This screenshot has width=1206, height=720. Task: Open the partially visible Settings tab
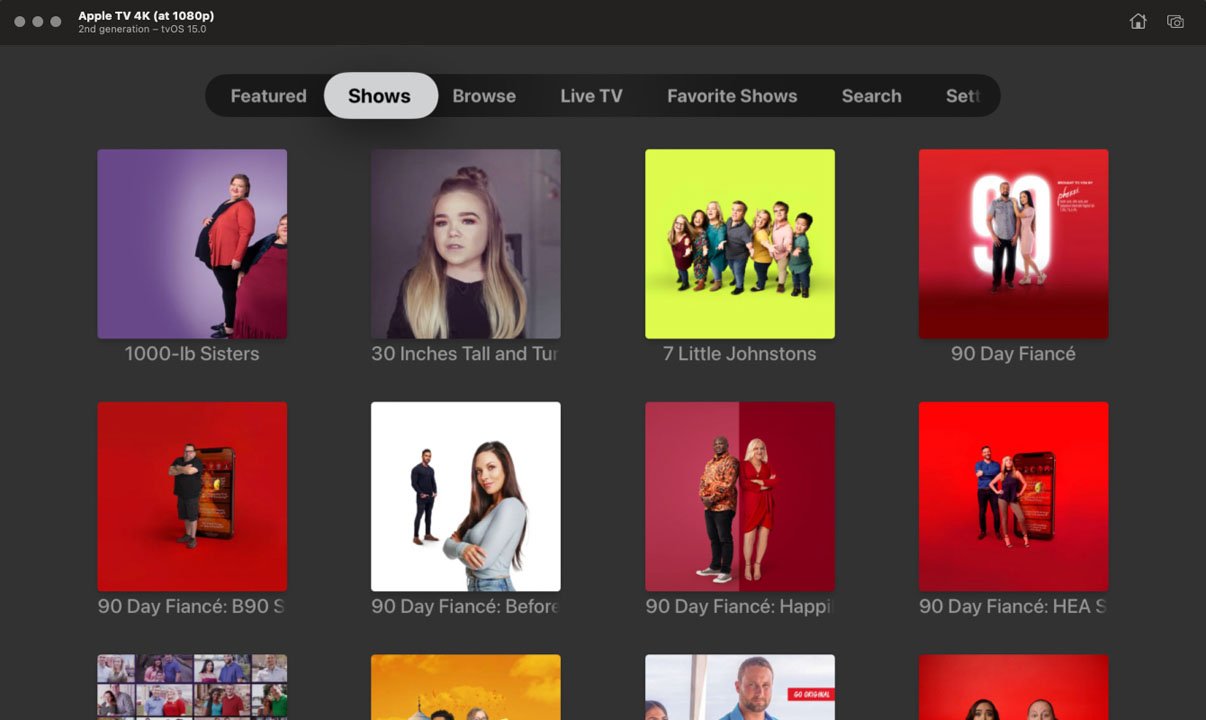[x=963, y=96]
